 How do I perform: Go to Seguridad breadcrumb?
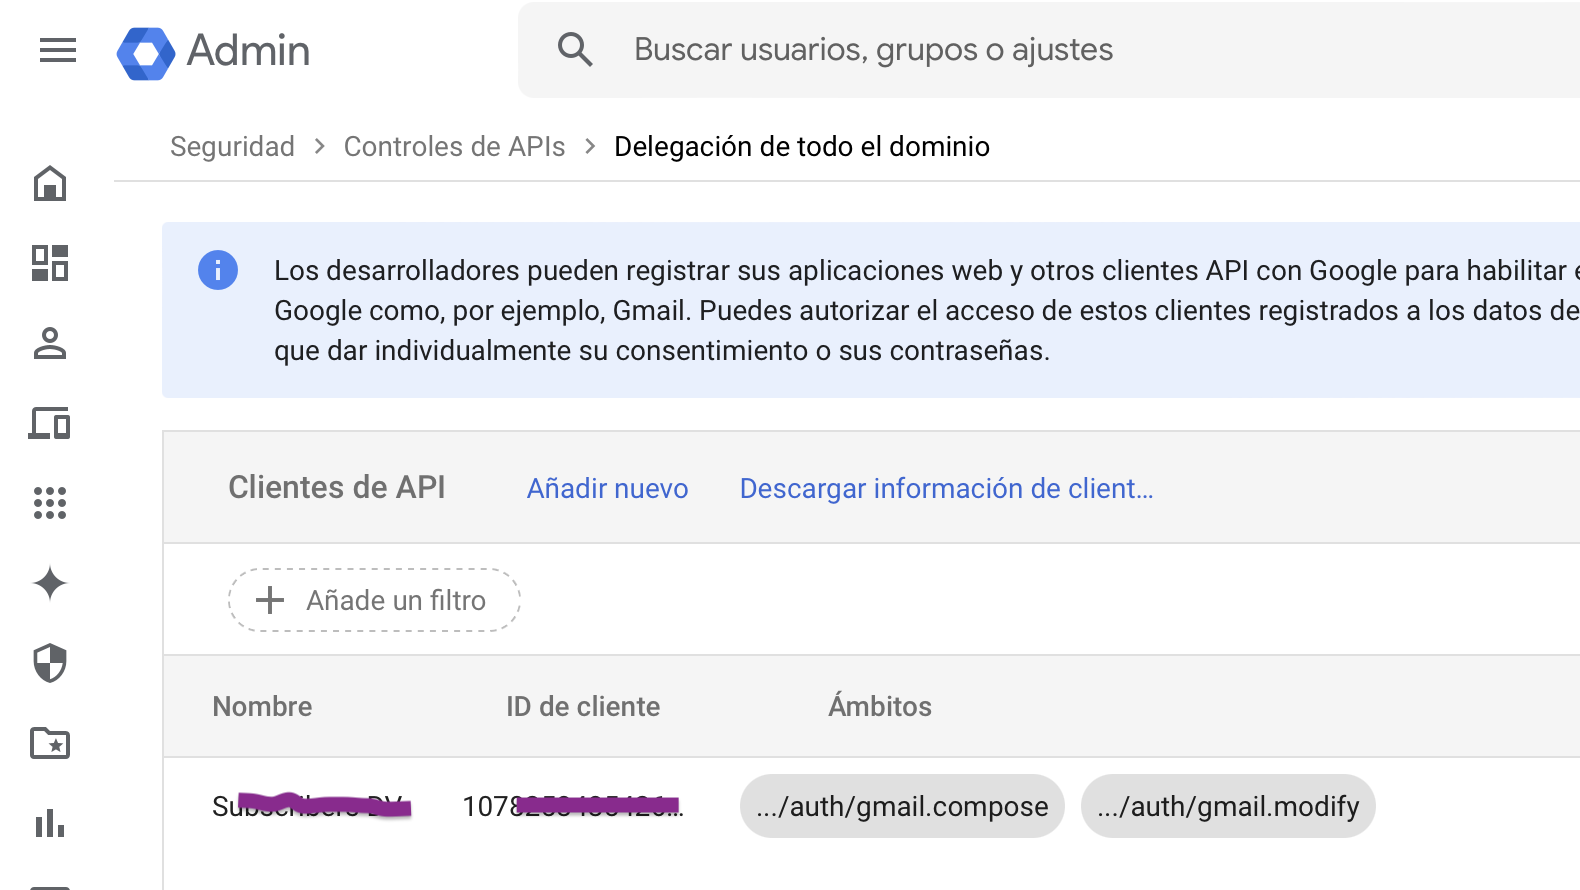pos(232,147)
